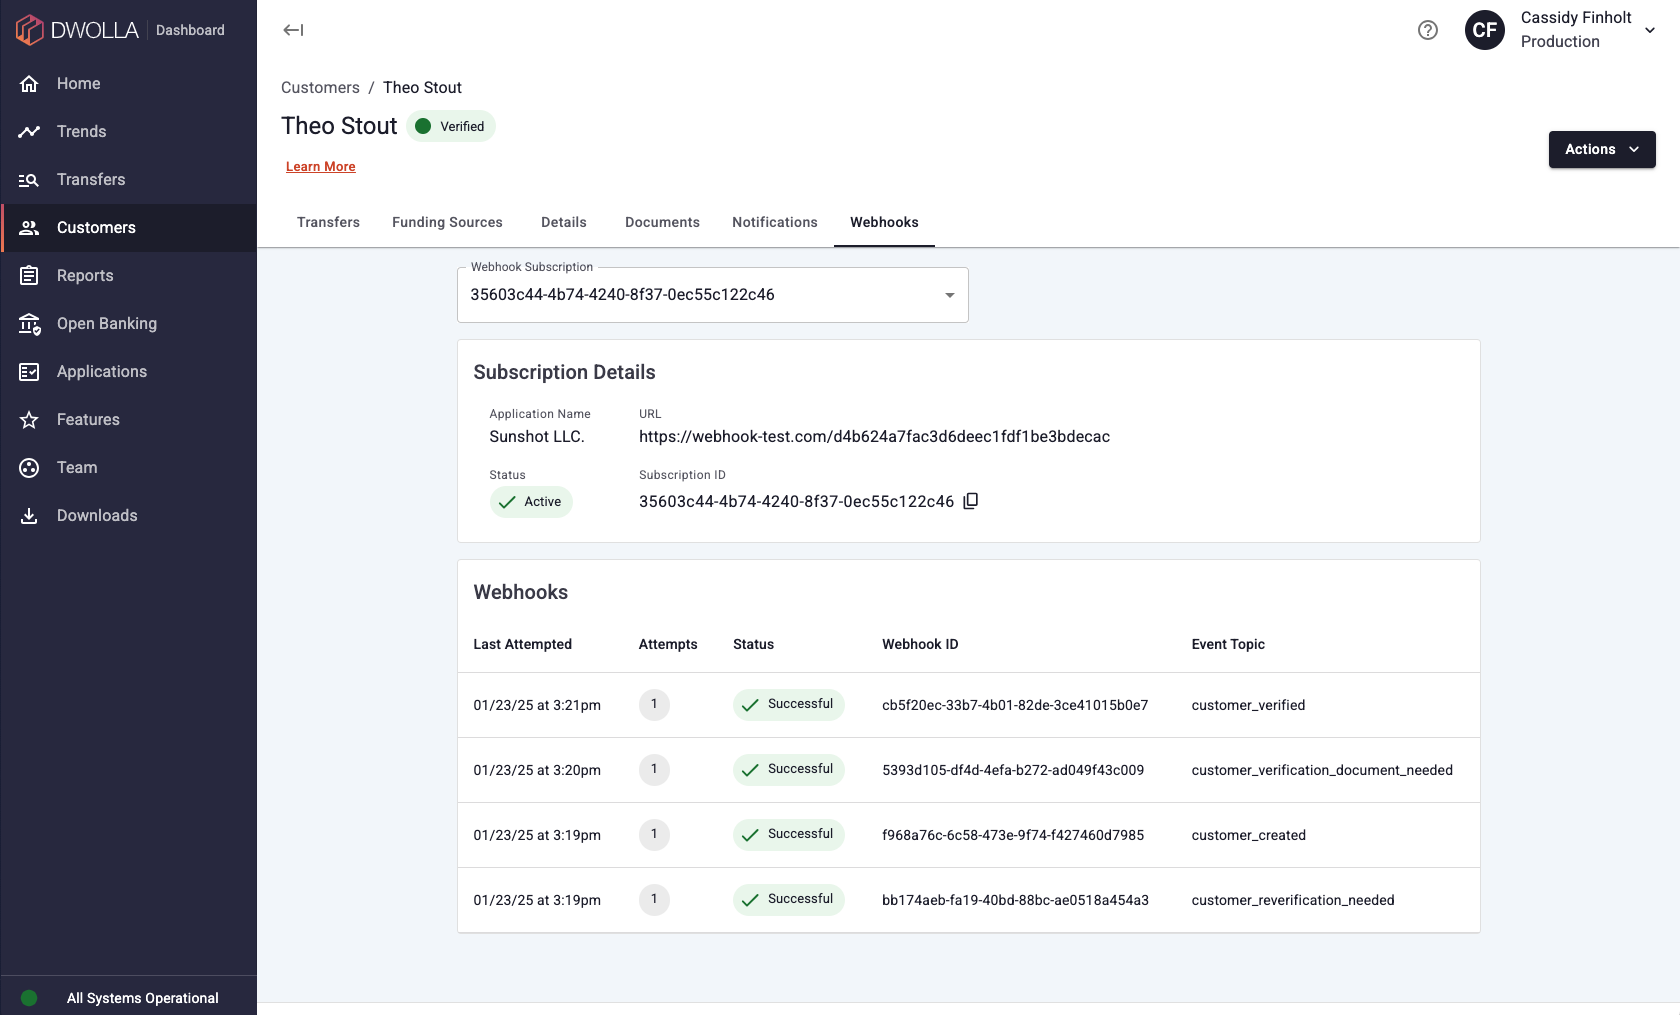Screen dimensions: 1680x1015
Task: Click the Dwolla logo icon
Action: click(29, 30)
